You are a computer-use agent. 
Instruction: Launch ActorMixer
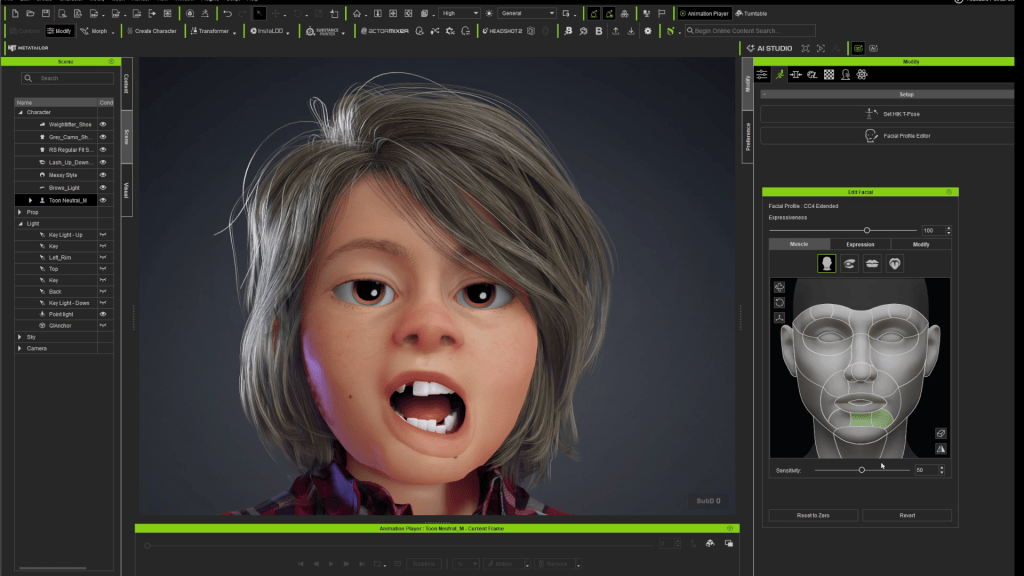[x=385, y=31]
